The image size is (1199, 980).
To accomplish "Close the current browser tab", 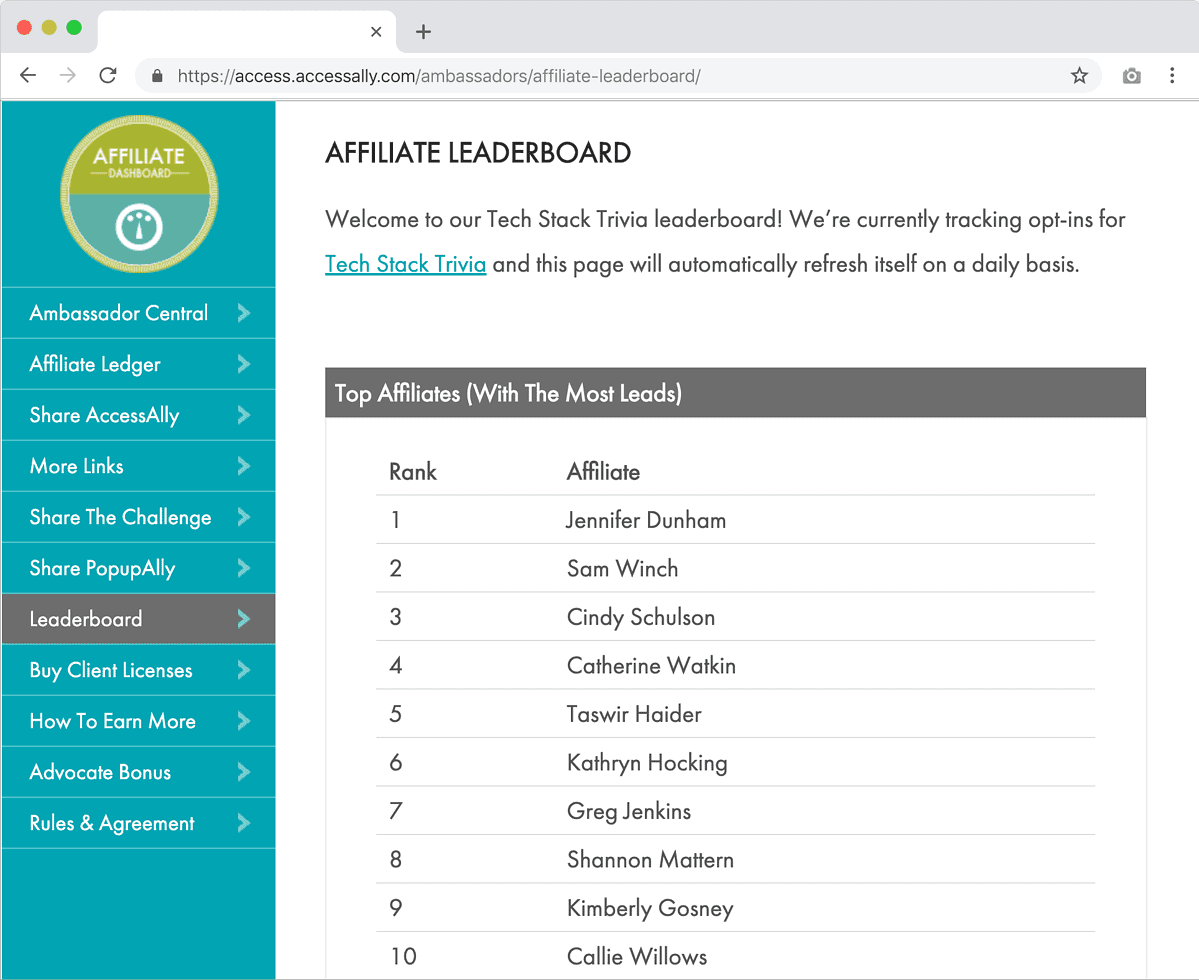I will tap(376, 31).
